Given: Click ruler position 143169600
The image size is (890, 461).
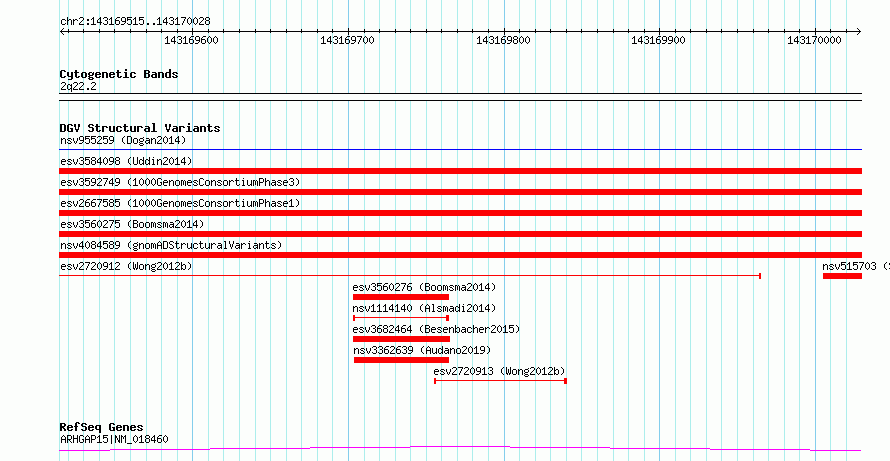Looking at the screenshot, I should click(191, 40).
